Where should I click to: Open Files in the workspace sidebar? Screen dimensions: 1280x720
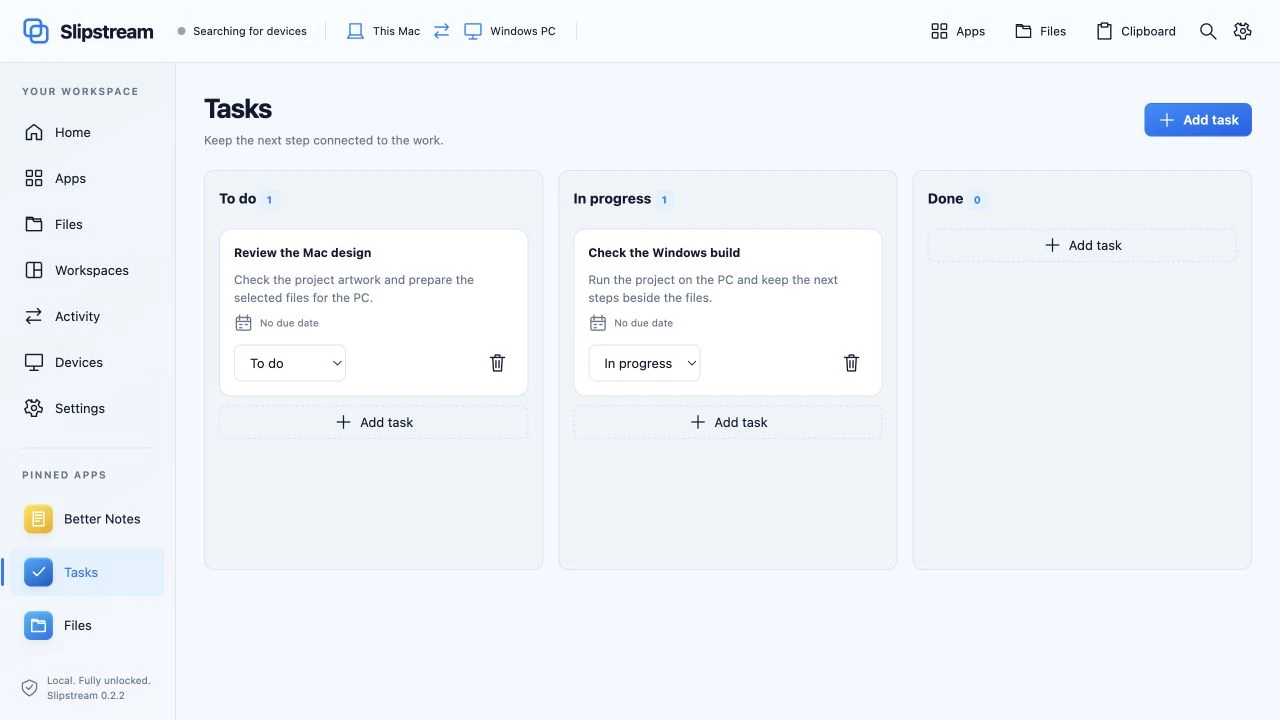[88, 224]
